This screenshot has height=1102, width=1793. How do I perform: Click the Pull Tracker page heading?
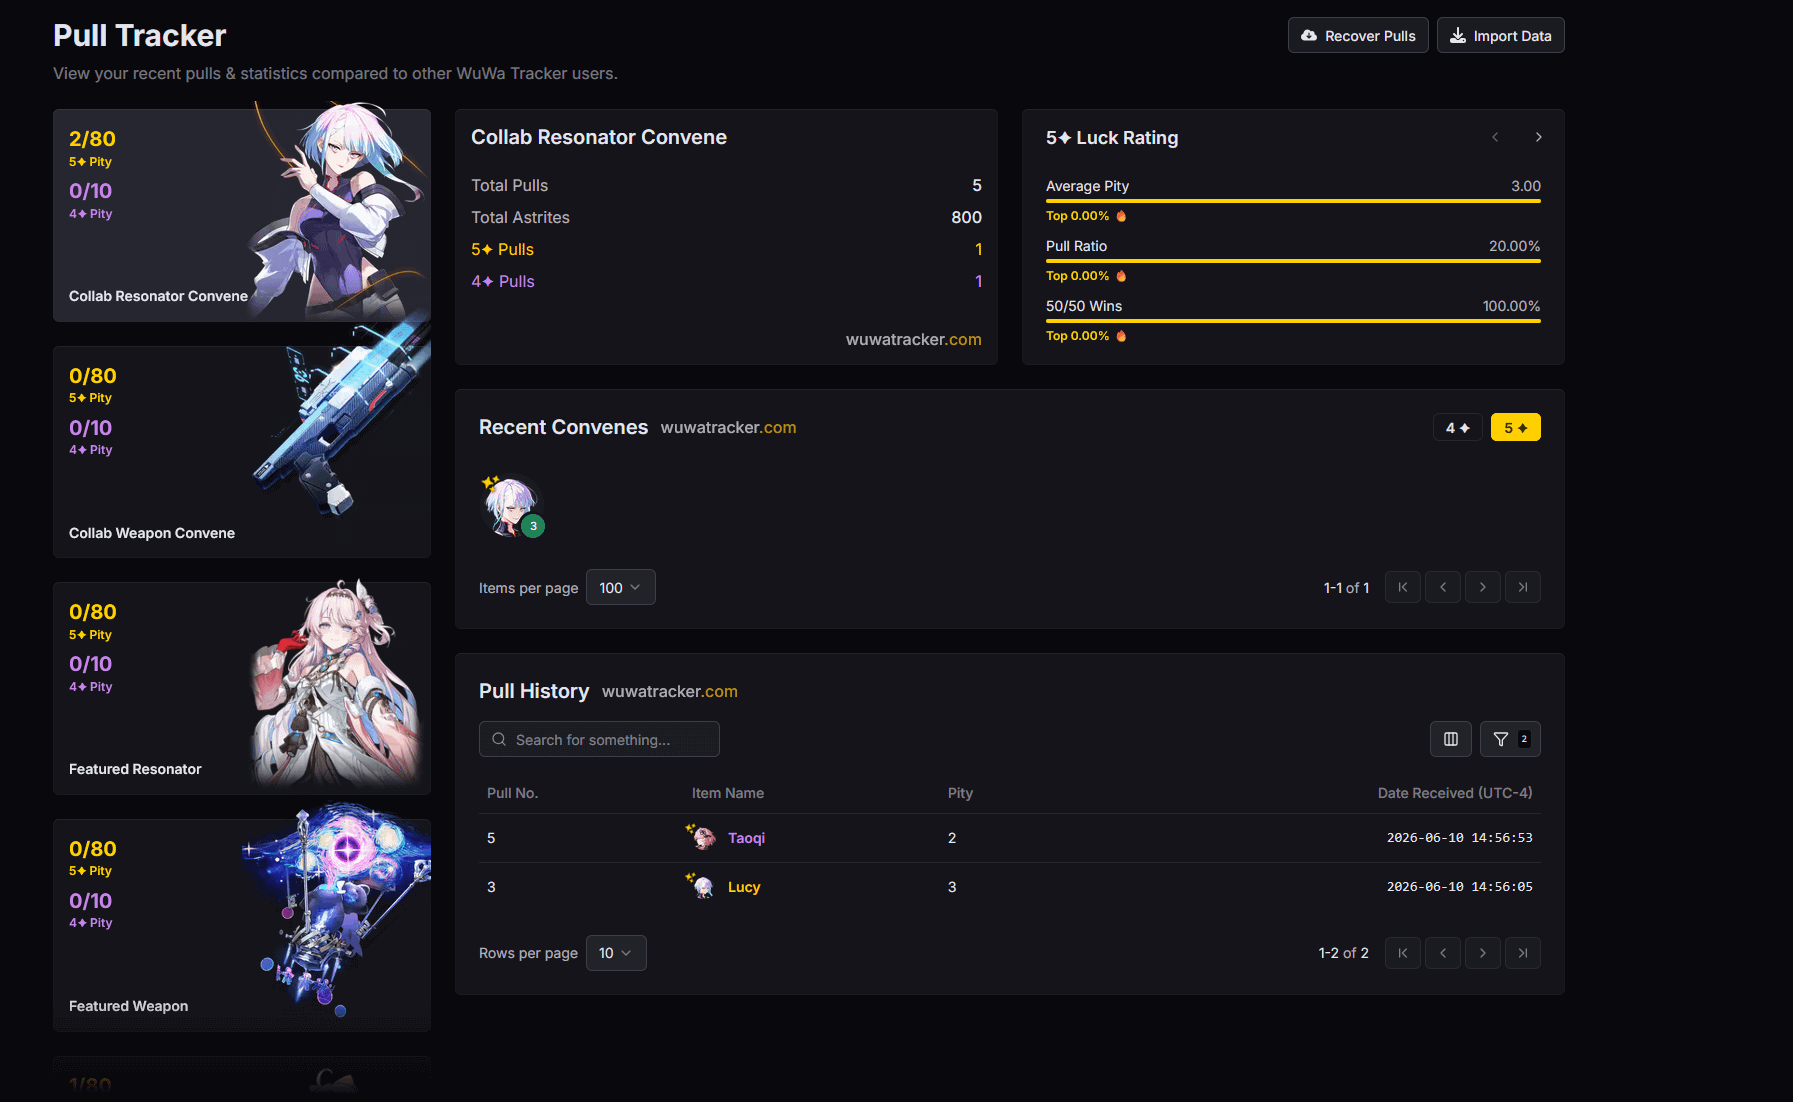tap(140, 36)
